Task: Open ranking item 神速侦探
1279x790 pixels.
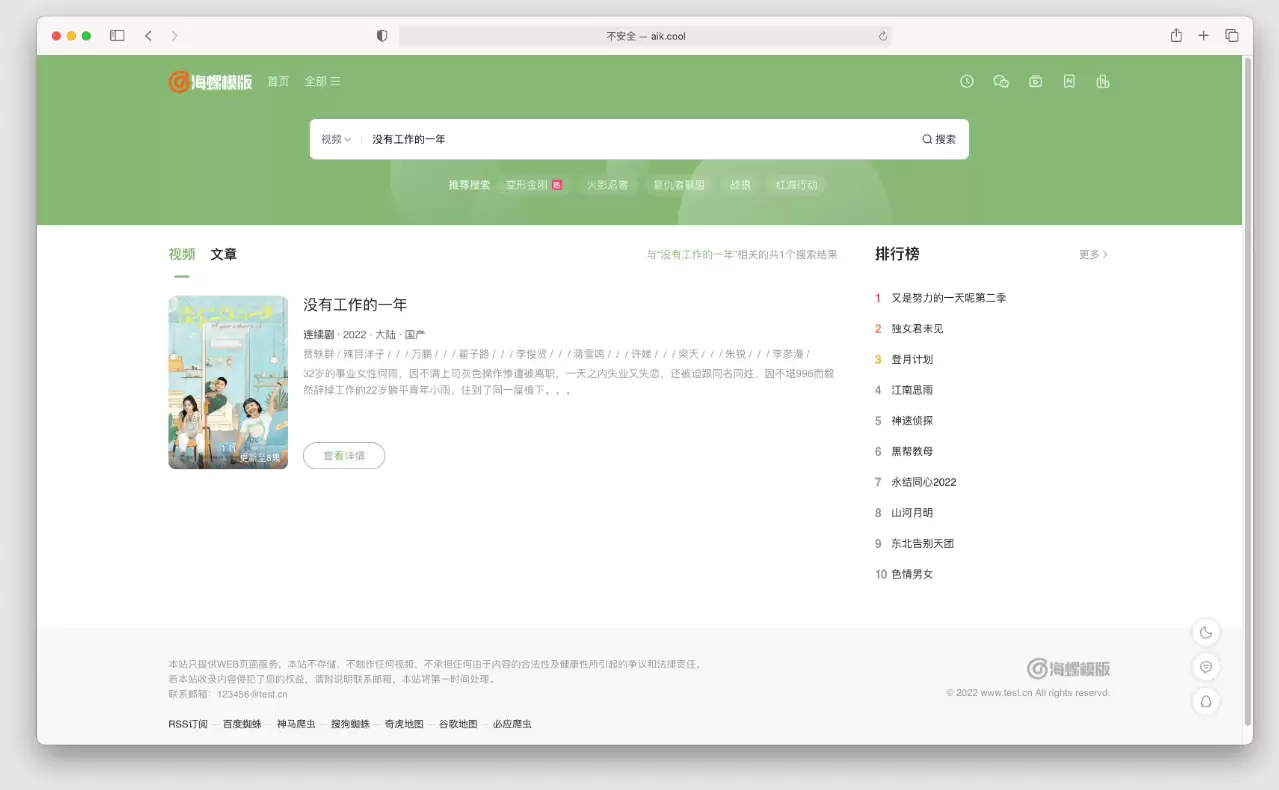Action: 912,421
